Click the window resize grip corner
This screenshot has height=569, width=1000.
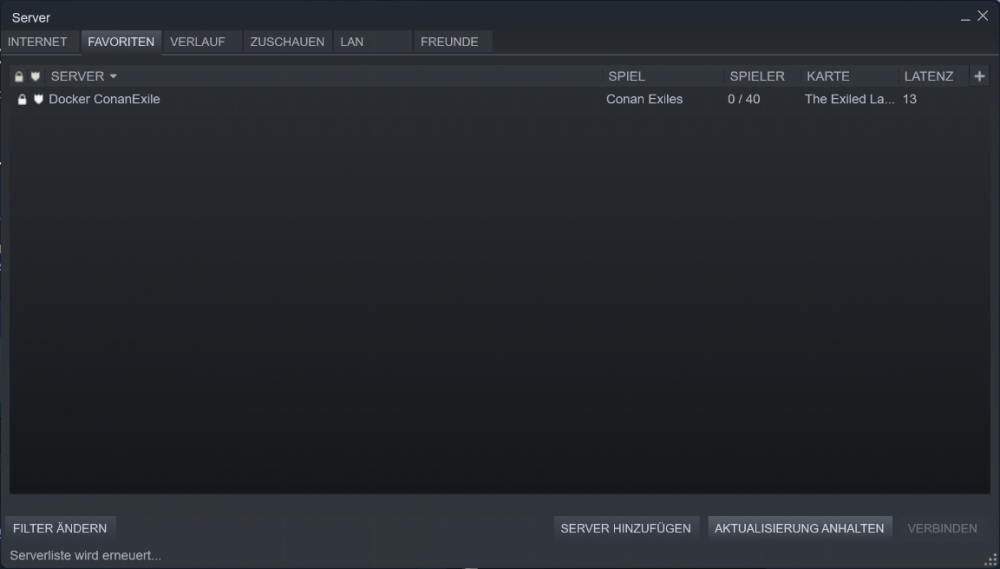pyautogui.click(x=991, y=560)
